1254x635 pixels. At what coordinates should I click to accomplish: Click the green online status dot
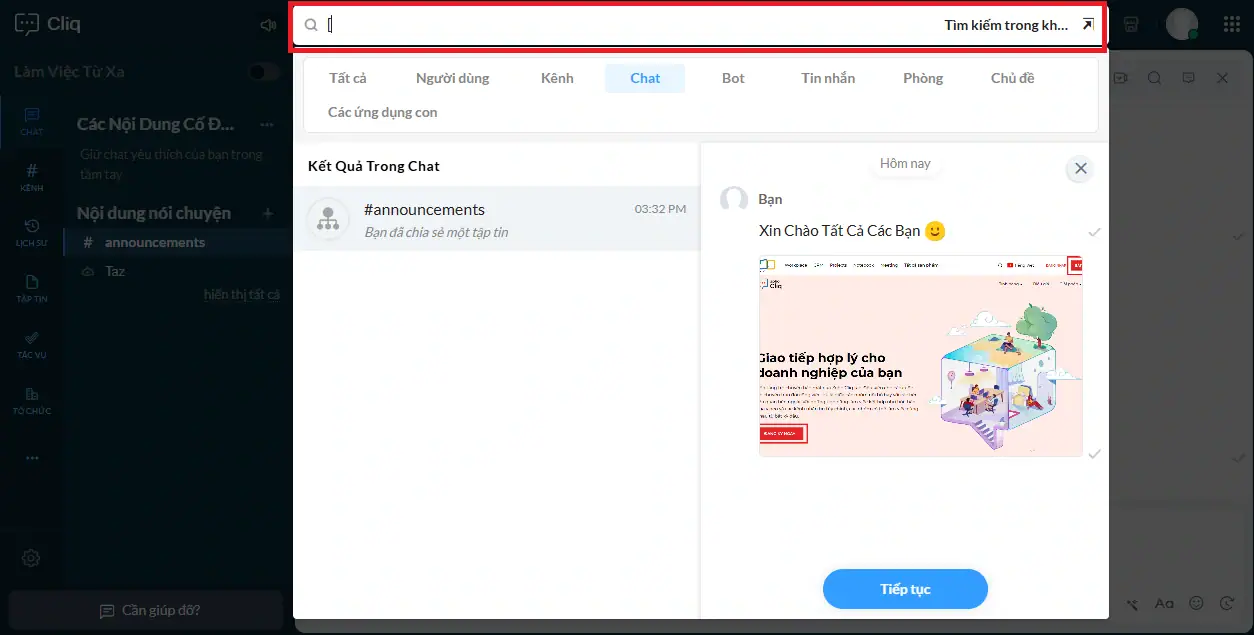click(x=1193, y=34)
